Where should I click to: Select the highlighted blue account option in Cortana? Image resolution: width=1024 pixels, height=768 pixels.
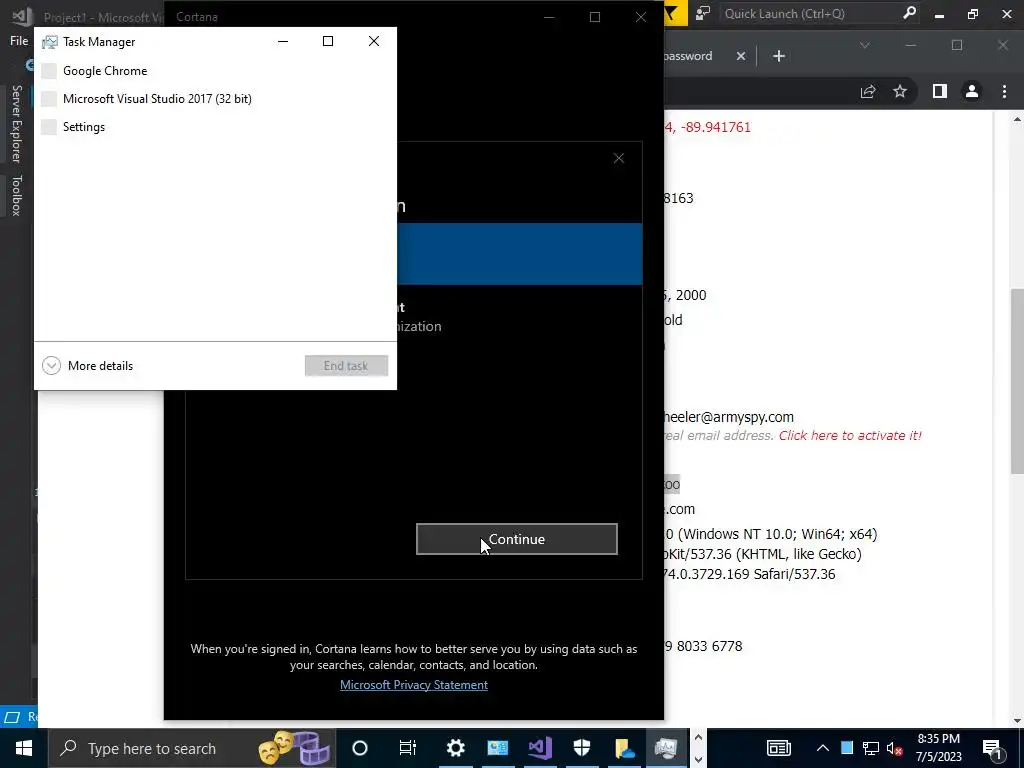coord(520,254)
